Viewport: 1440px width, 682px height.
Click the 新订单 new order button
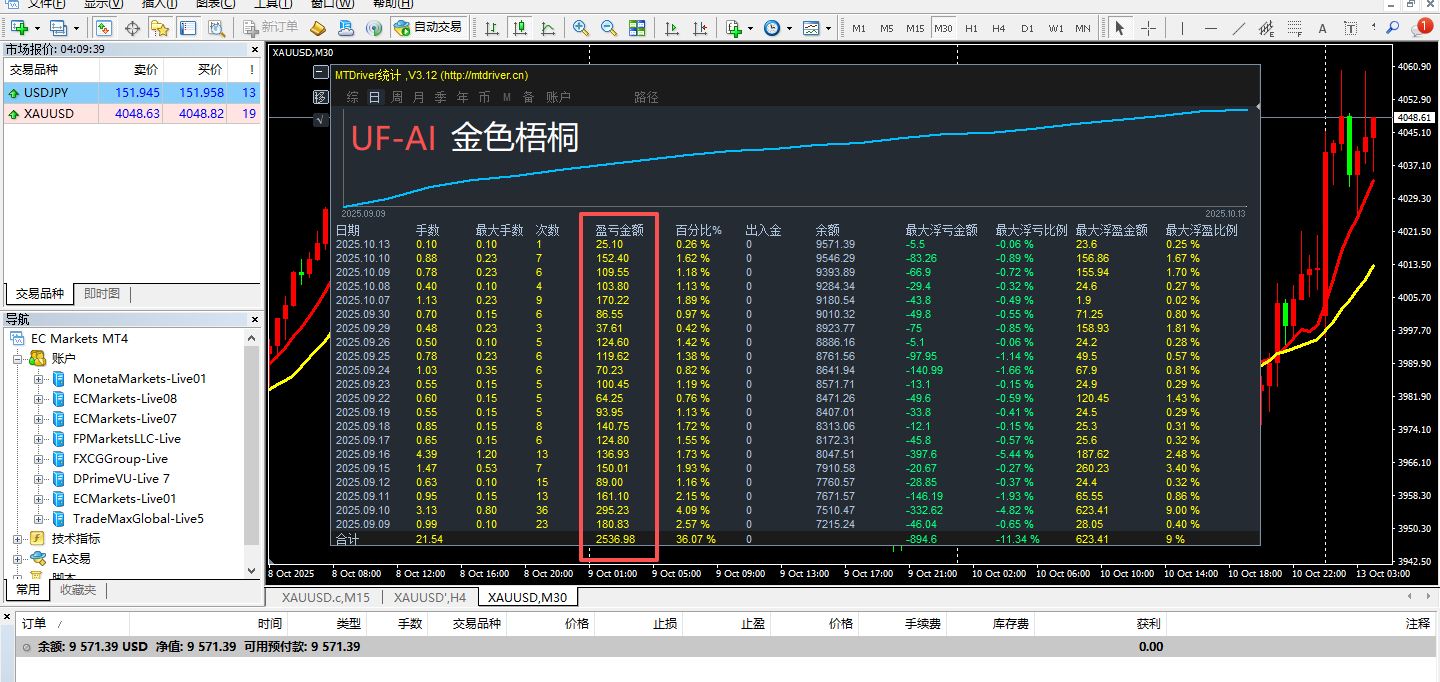[269, 28]
